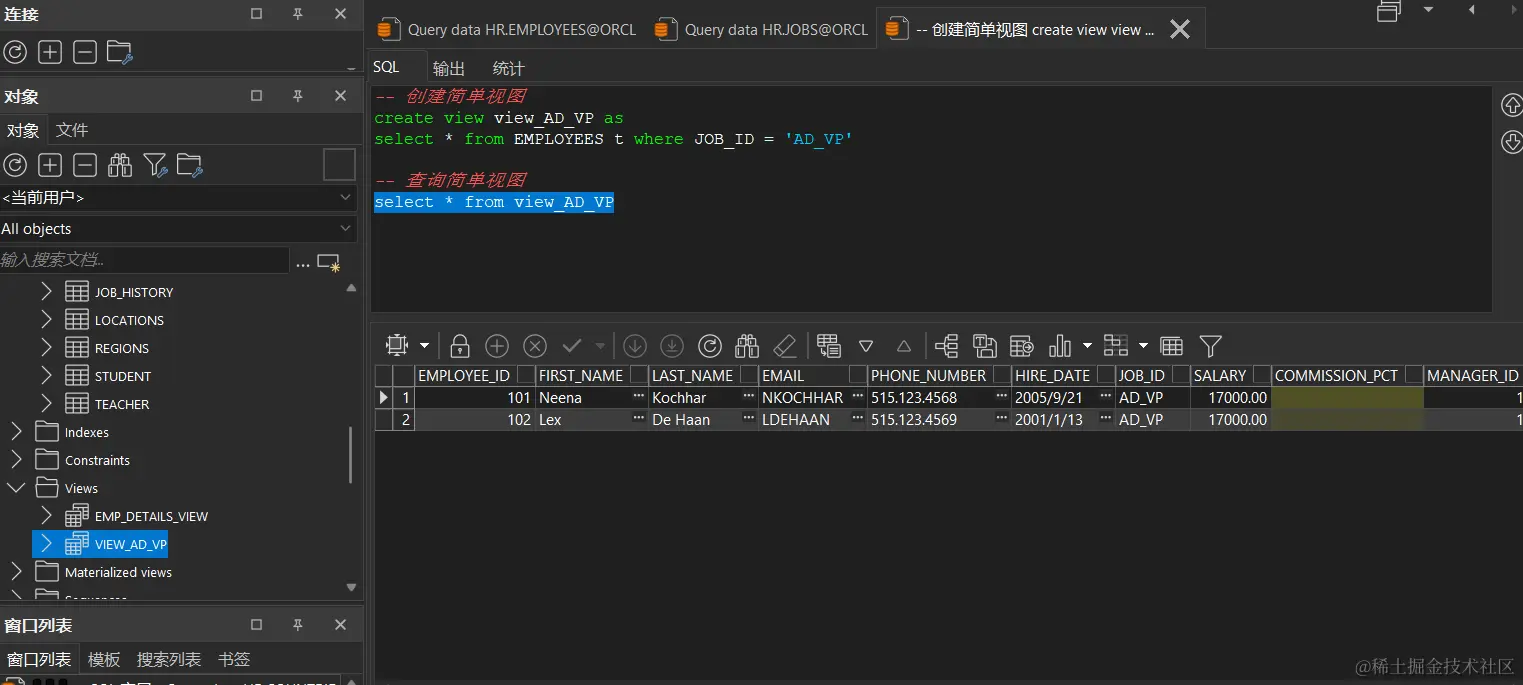Refresh the object browser in 对象 panel
Screen dimensions: 1523x685
pos(15,165)
